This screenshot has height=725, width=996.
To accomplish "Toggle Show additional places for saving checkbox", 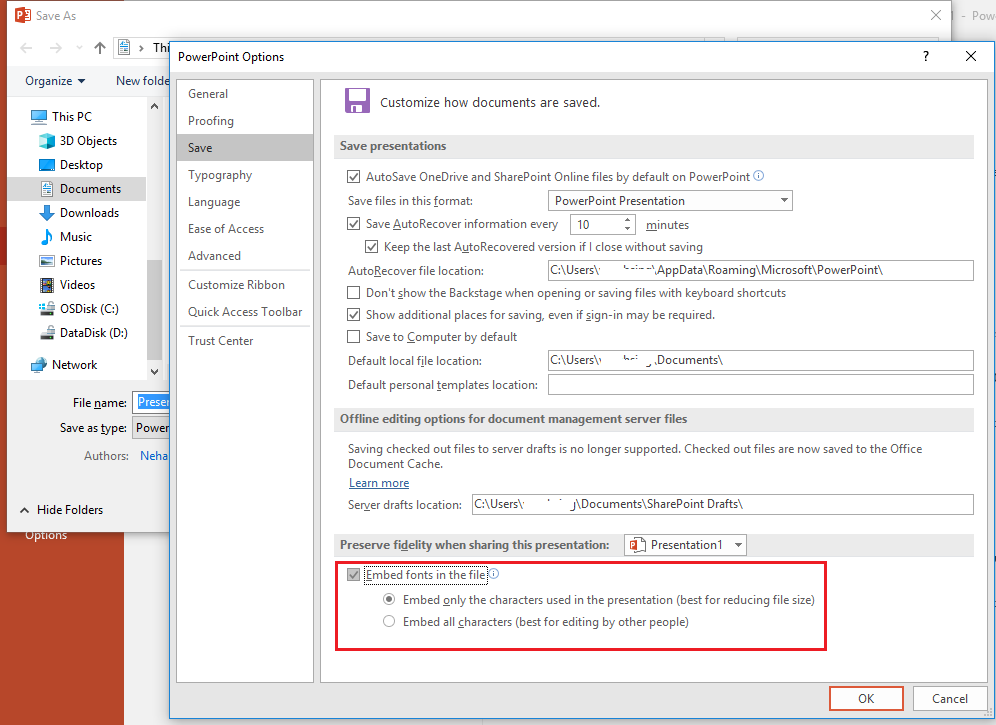I will click(354, 315).
